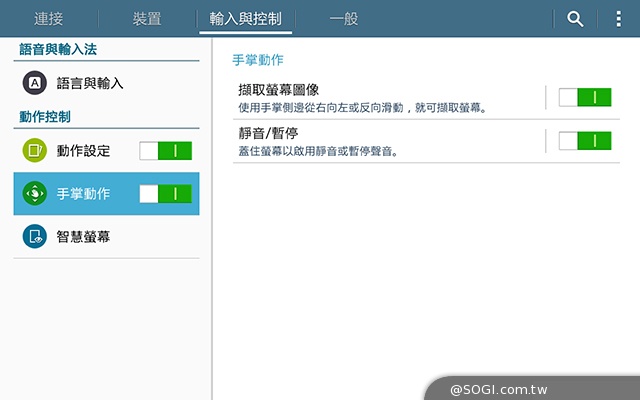Open the three-dot overflow menu
This screenshot has height=400, width=640.
coord(618,18)
